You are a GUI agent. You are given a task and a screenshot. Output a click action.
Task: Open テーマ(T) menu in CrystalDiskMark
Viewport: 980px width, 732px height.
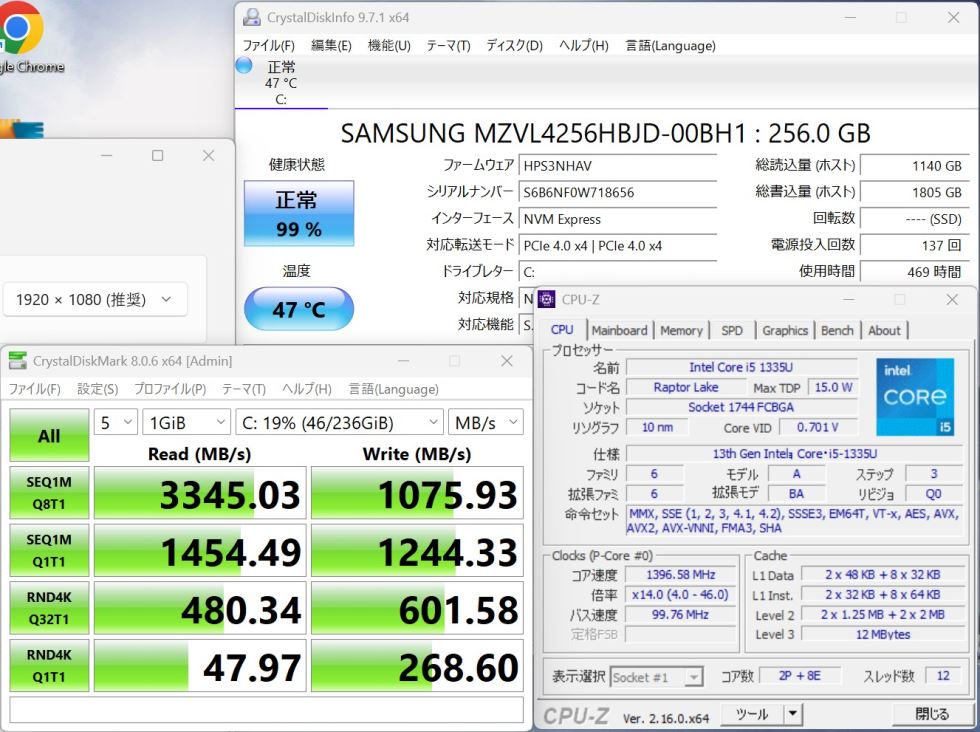(x=244, y=389)
